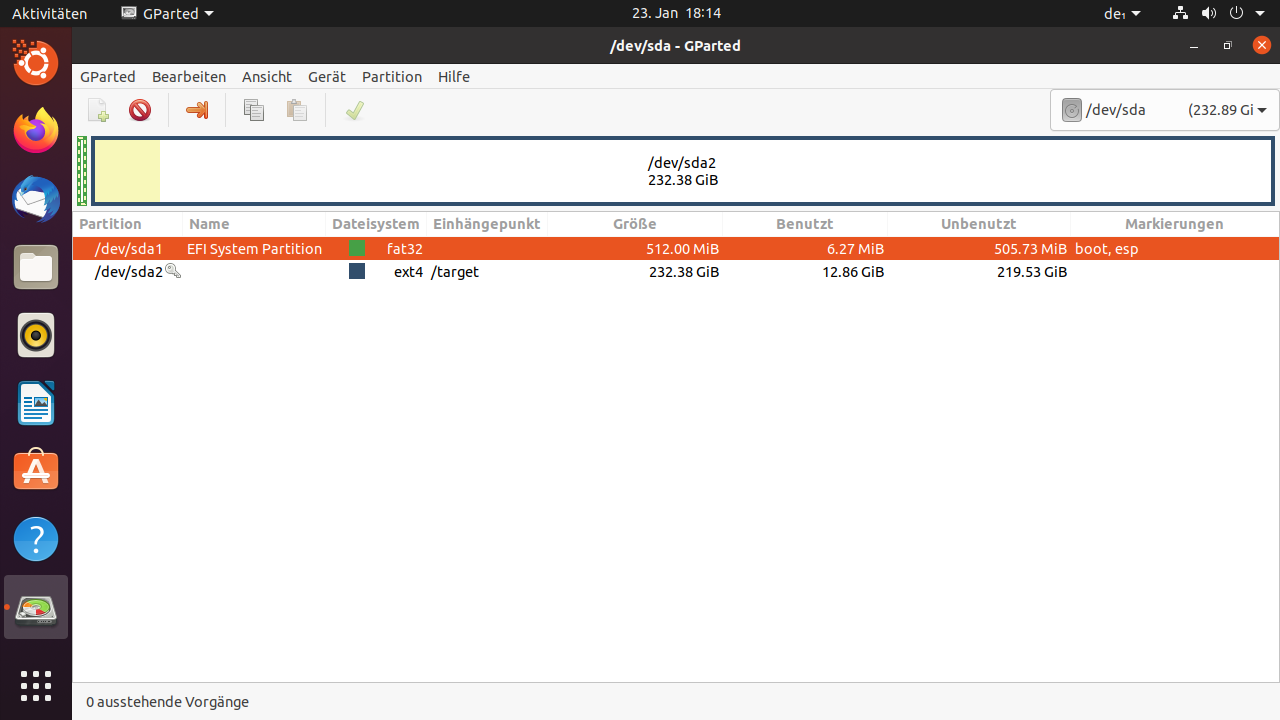
Task: Click the GParted icon in the dock
Action: (x=36, y=607)
